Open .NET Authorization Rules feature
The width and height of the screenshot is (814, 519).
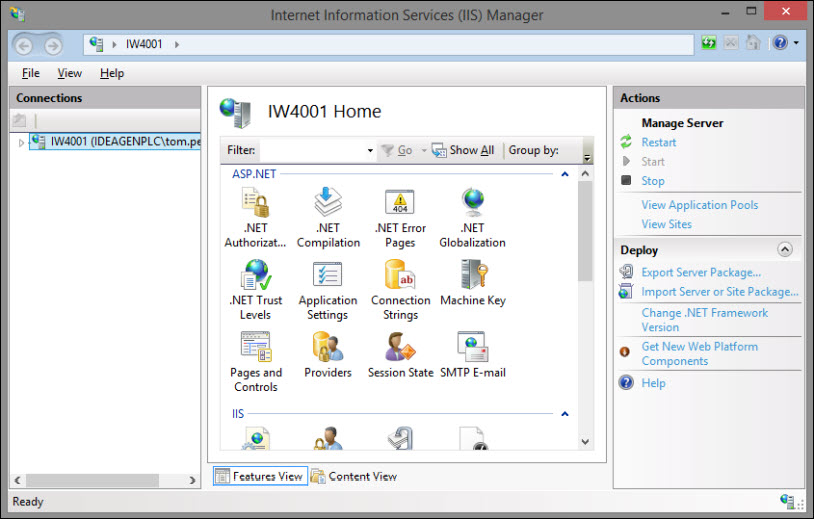tap(255, 218)
